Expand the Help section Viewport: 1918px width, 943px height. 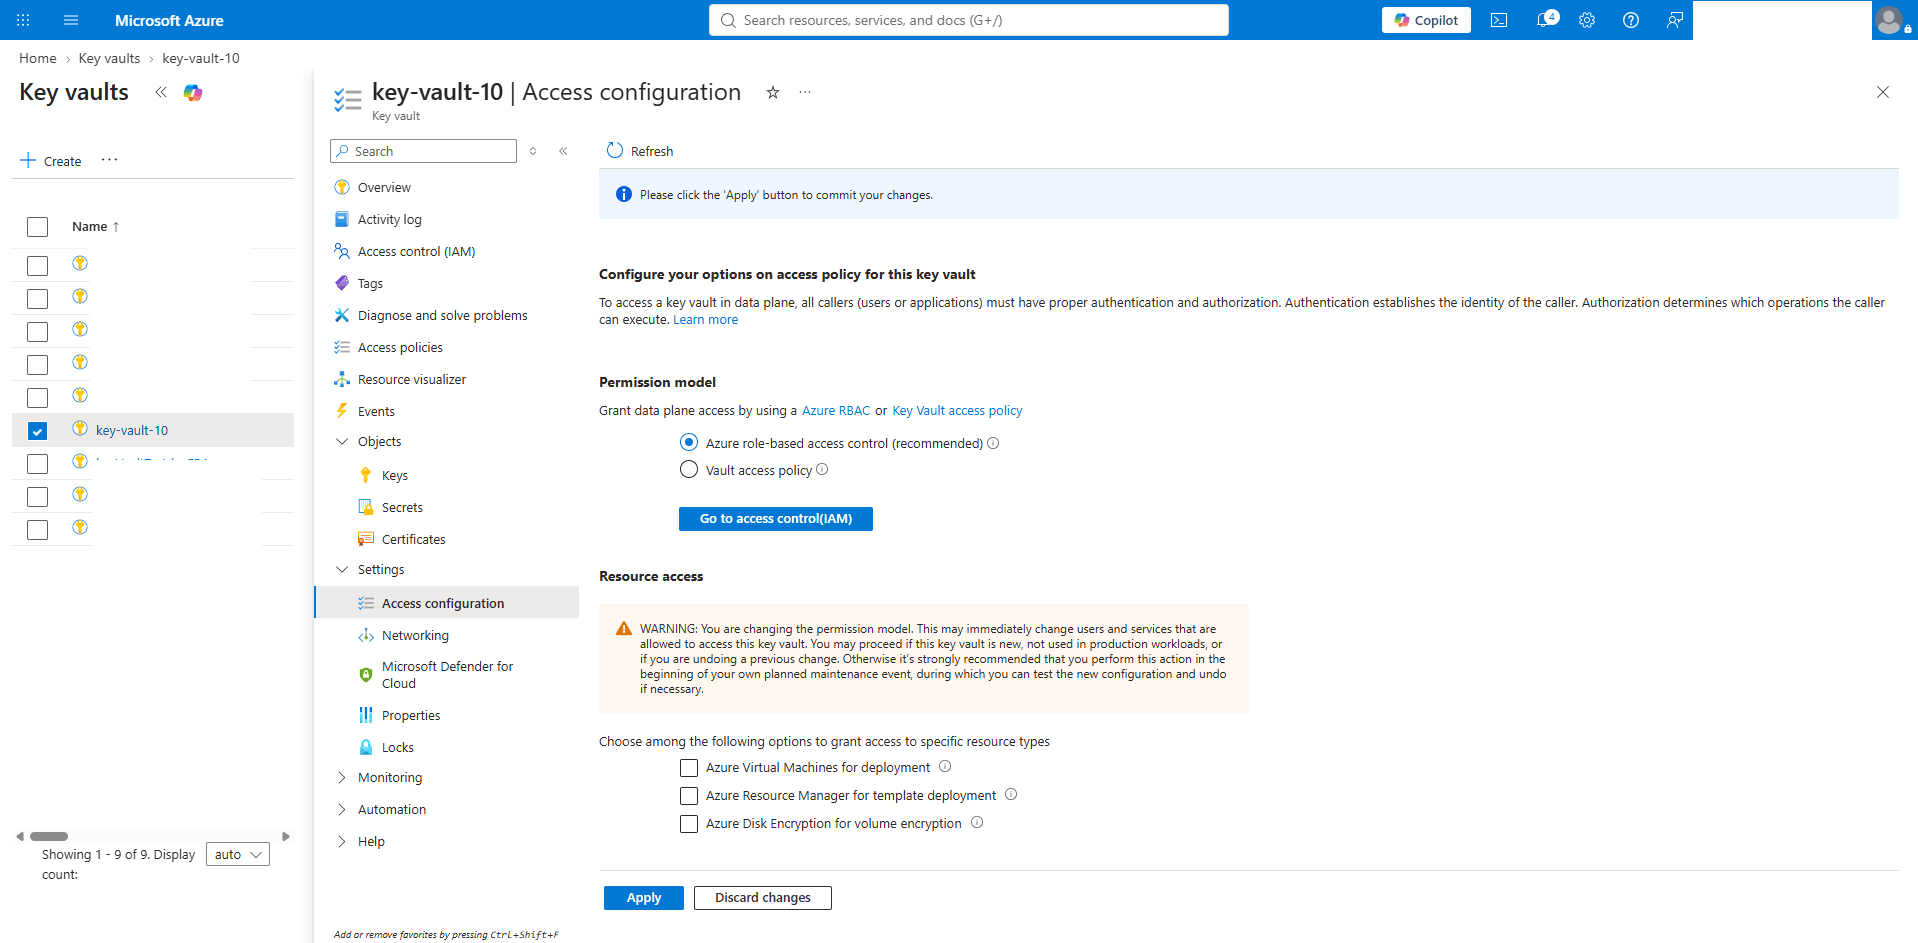coord(342,841)
